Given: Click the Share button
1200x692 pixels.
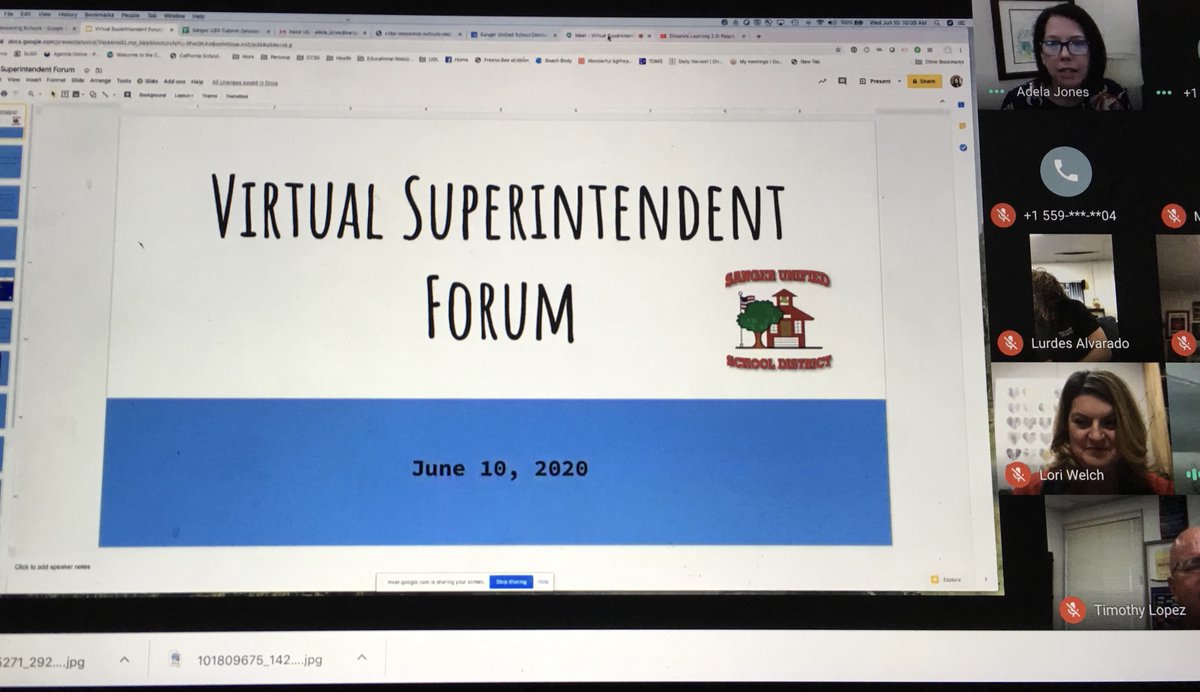Looking at the screenshot, I should (x=924, y=80).
